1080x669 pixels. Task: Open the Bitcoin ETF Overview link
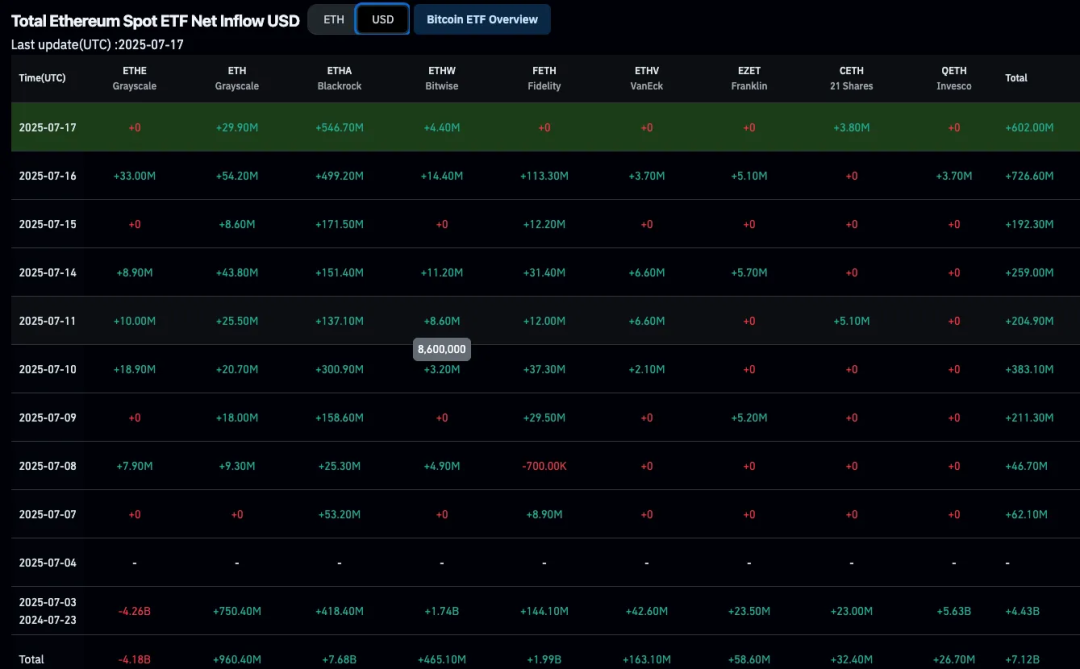pos(482,19)
